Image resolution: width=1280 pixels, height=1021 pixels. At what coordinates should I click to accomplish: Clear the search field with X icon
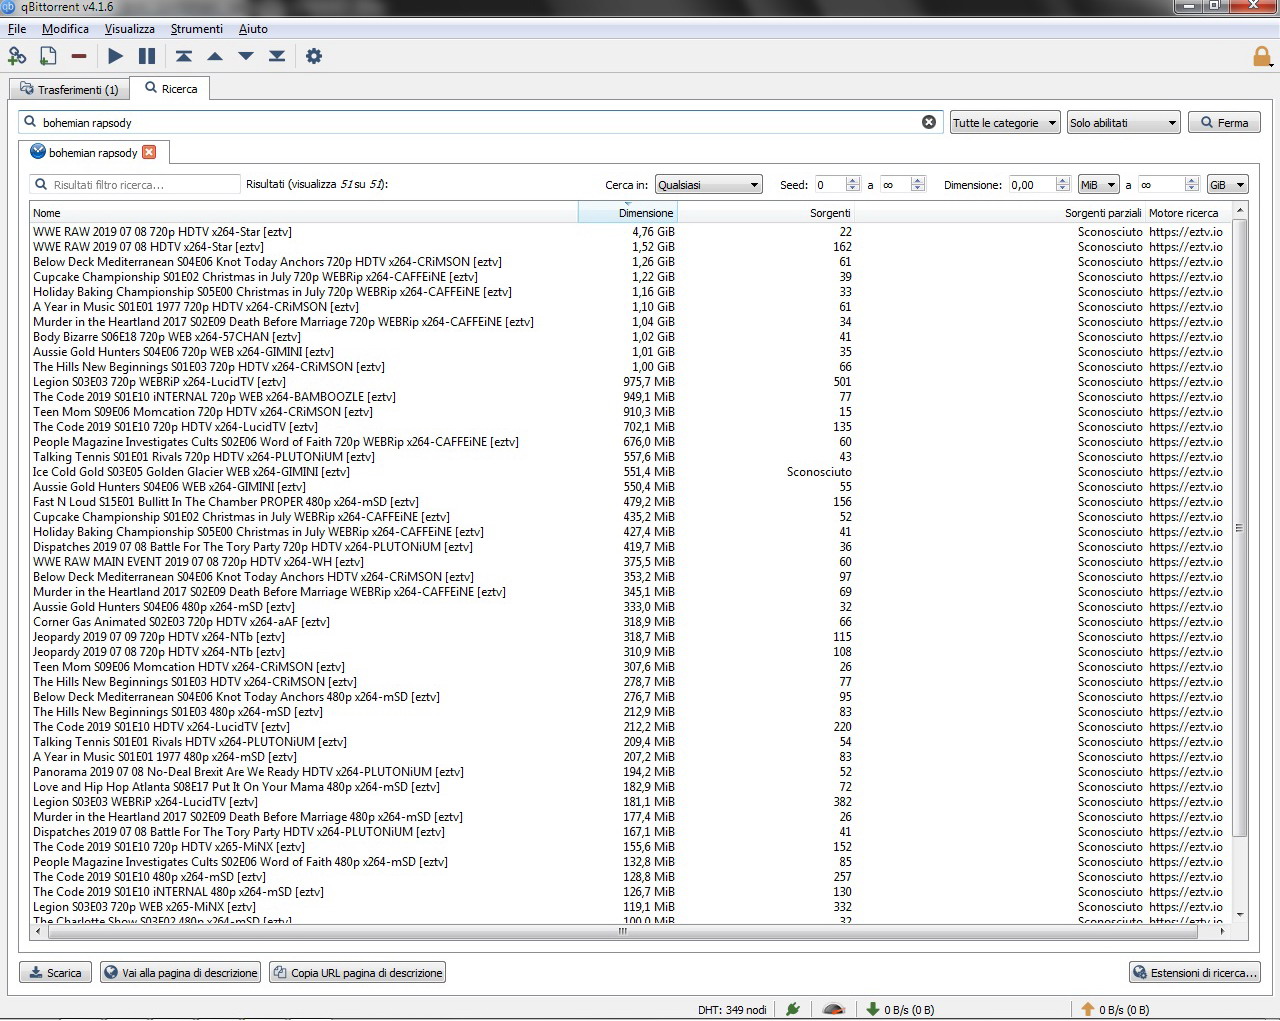click(x=929, y=122)
